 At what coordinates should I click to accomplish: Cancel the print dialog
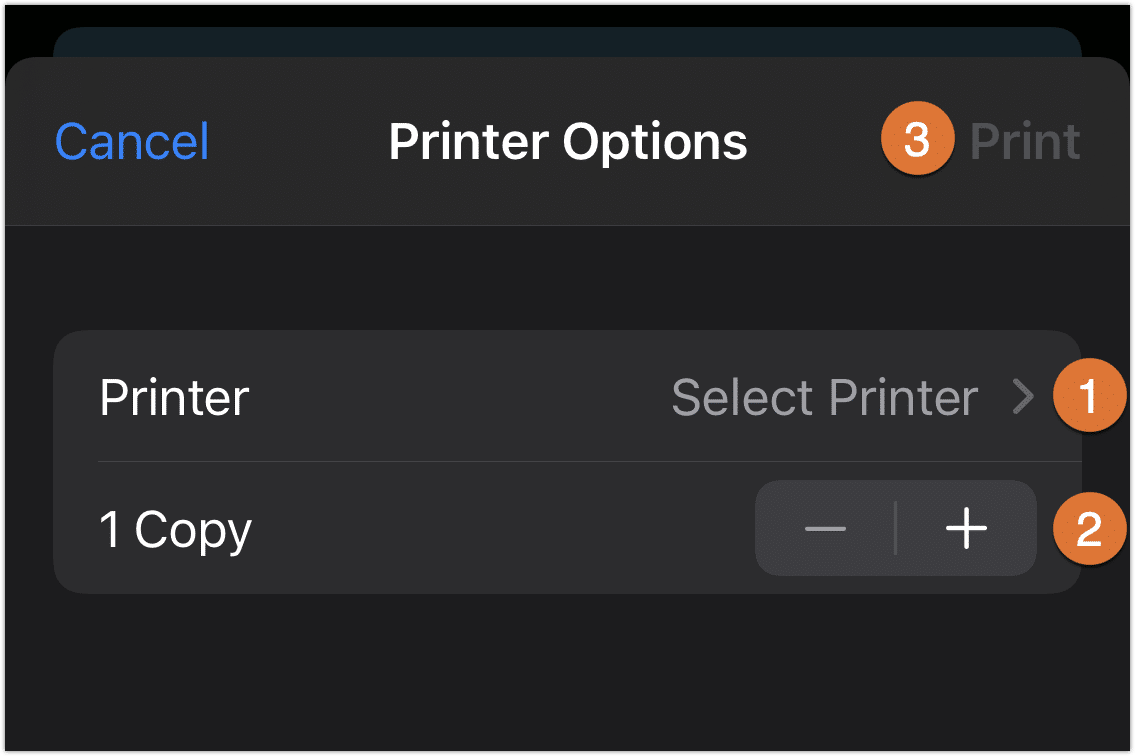[x=132, y=141]
